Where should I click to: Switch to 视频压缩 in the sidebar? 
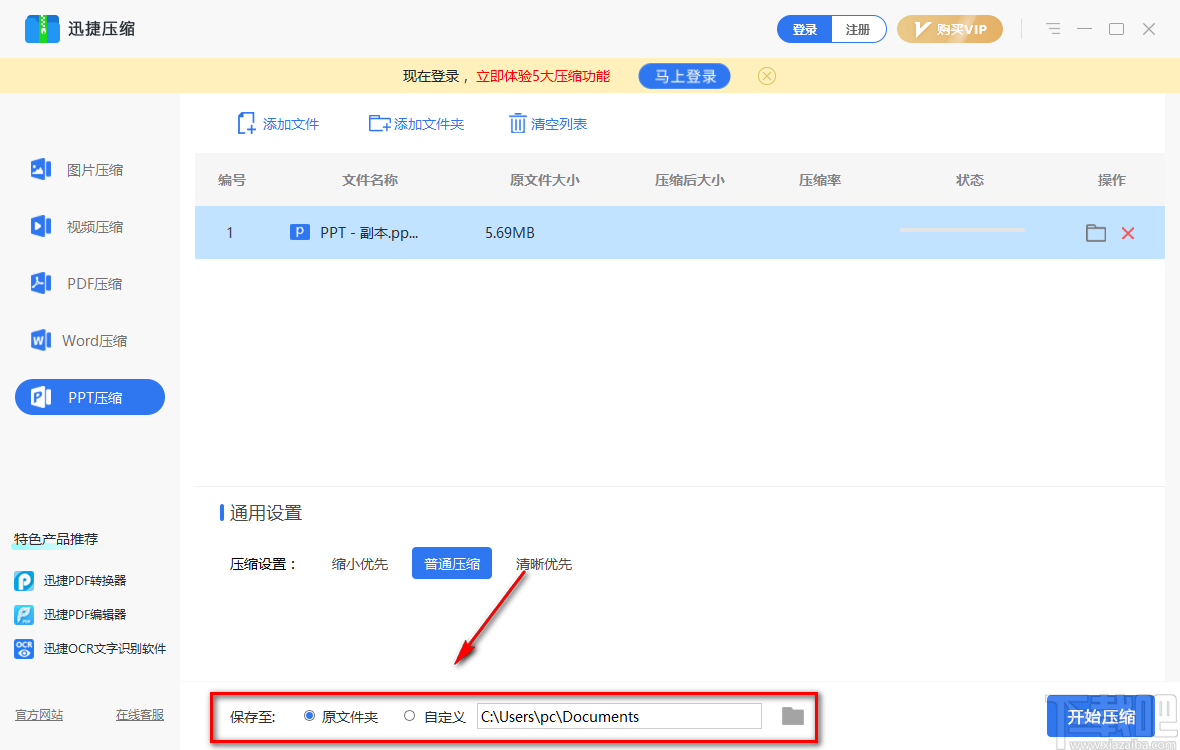click(x=90, y=226)
